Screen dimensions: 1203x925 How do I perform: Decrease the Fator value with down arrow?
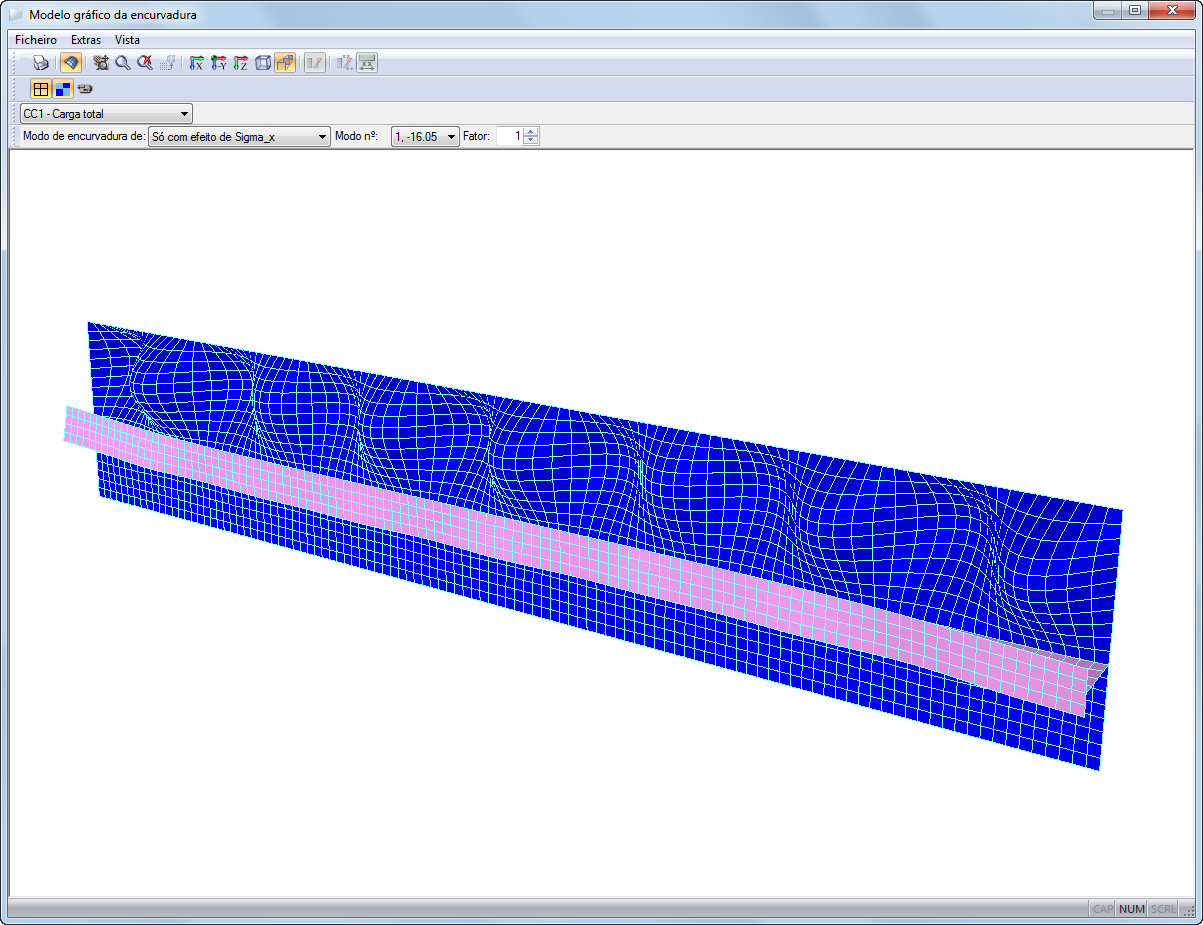point(531,141)
